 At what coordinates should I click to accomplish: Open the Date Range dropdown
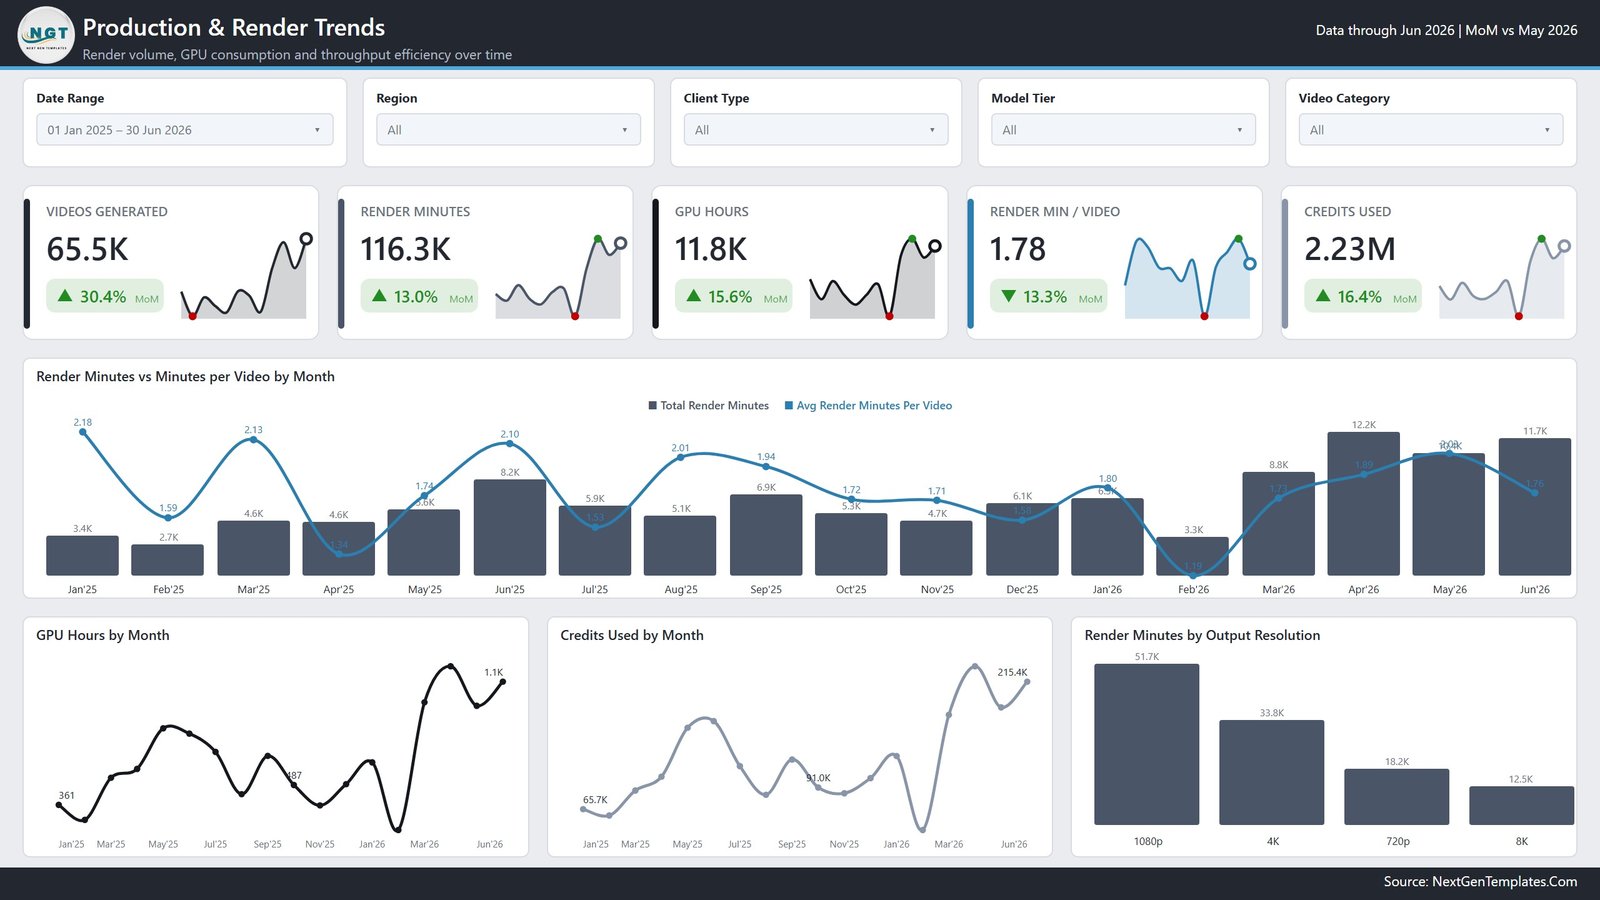click(185, 130)
